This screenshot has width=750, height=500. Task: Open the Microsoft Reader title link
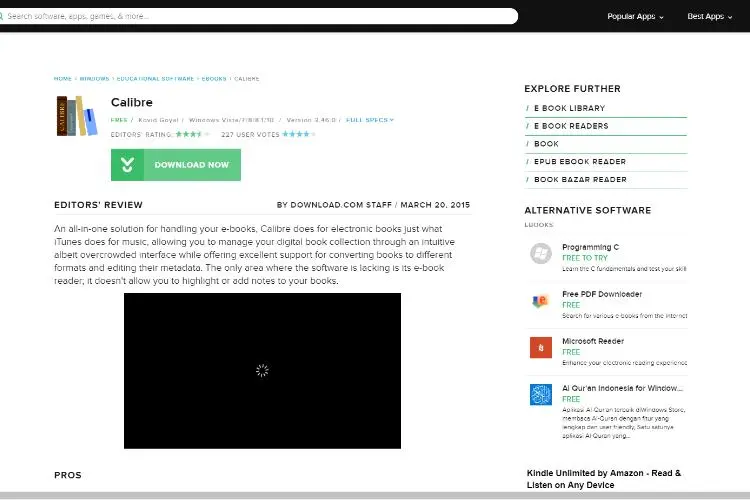pyautogui.click(x=593, y=341)
